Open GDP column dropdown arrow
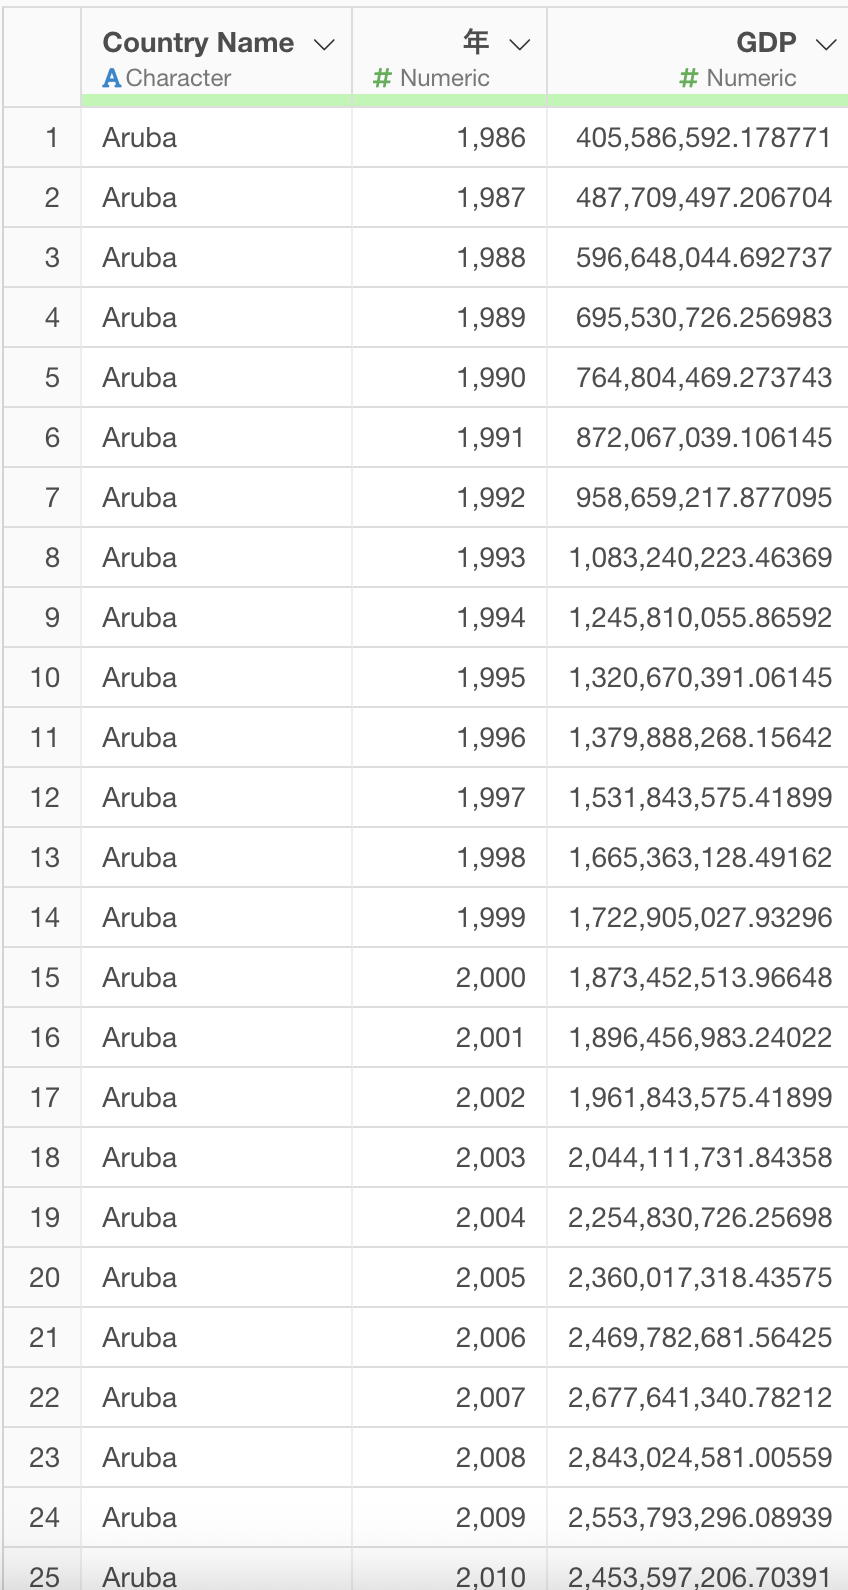The image size is (848, 1590). (825, 44)
